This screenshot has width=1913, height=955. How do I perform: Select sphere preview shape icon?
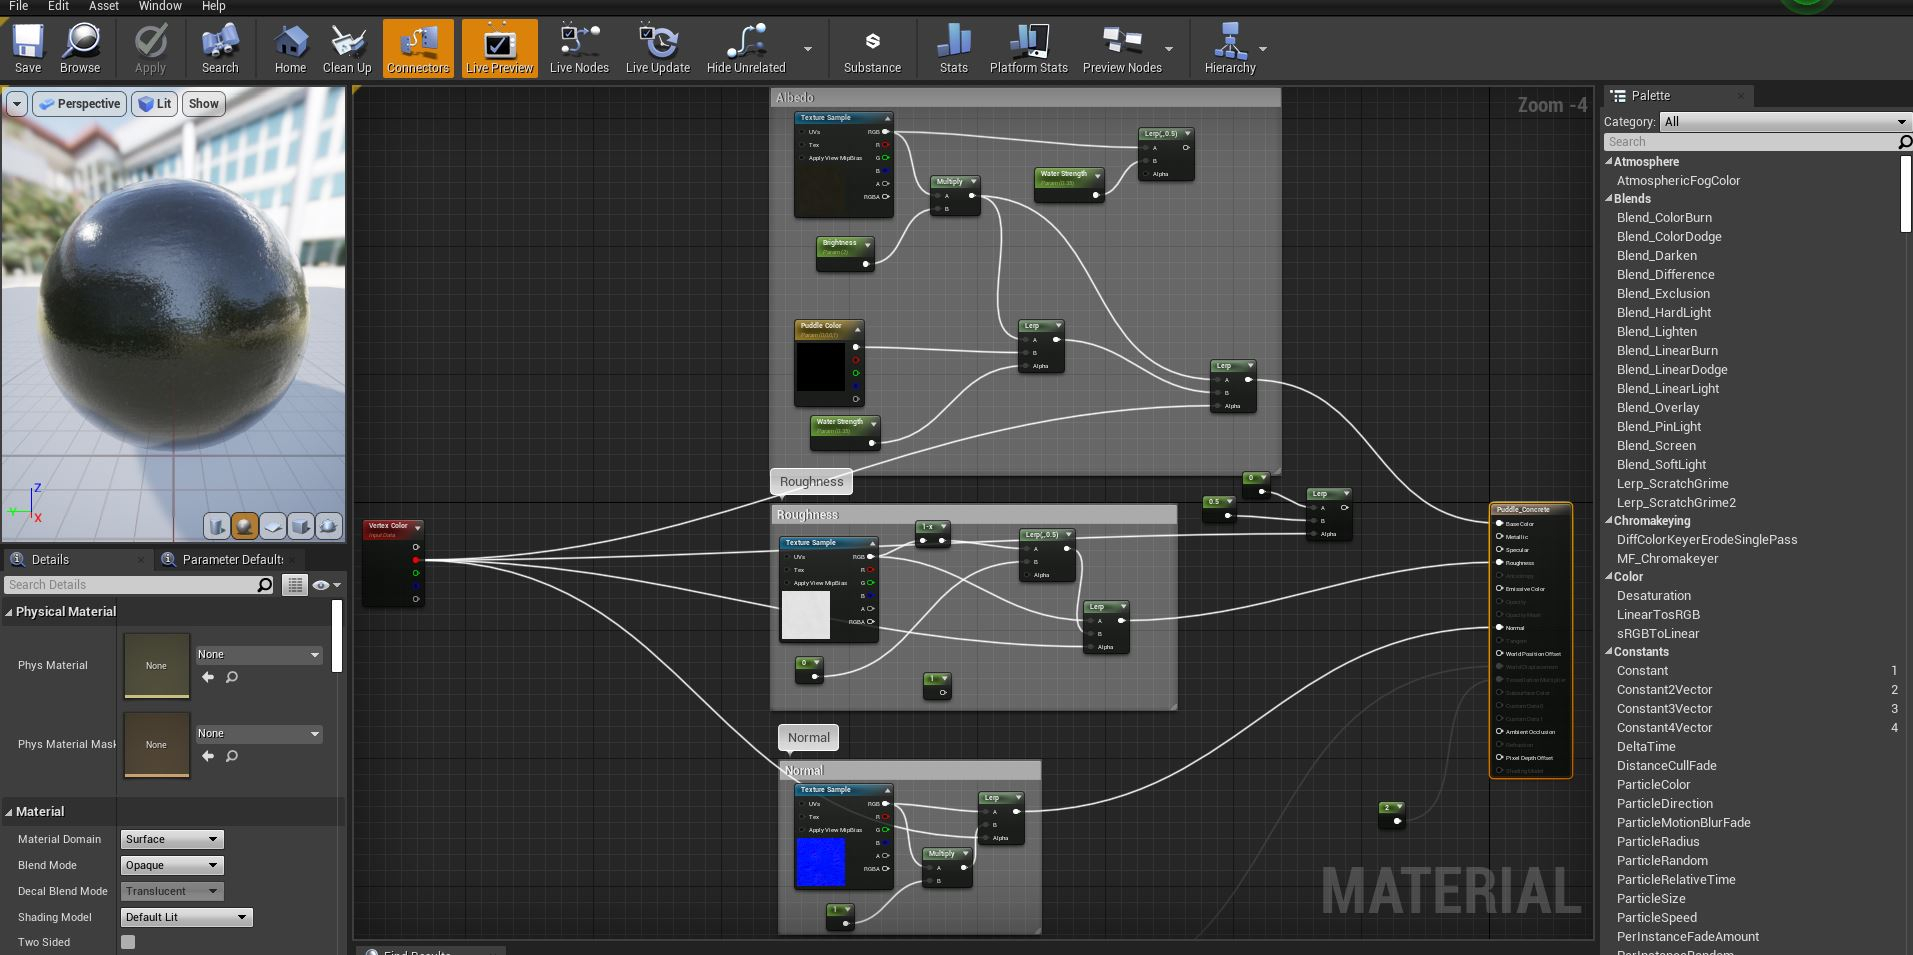coord(244,526)
